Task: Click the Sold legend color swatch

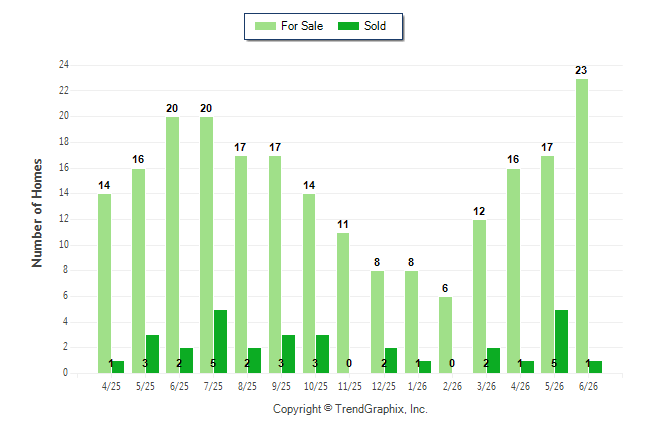Action: [x=349, y=26]
